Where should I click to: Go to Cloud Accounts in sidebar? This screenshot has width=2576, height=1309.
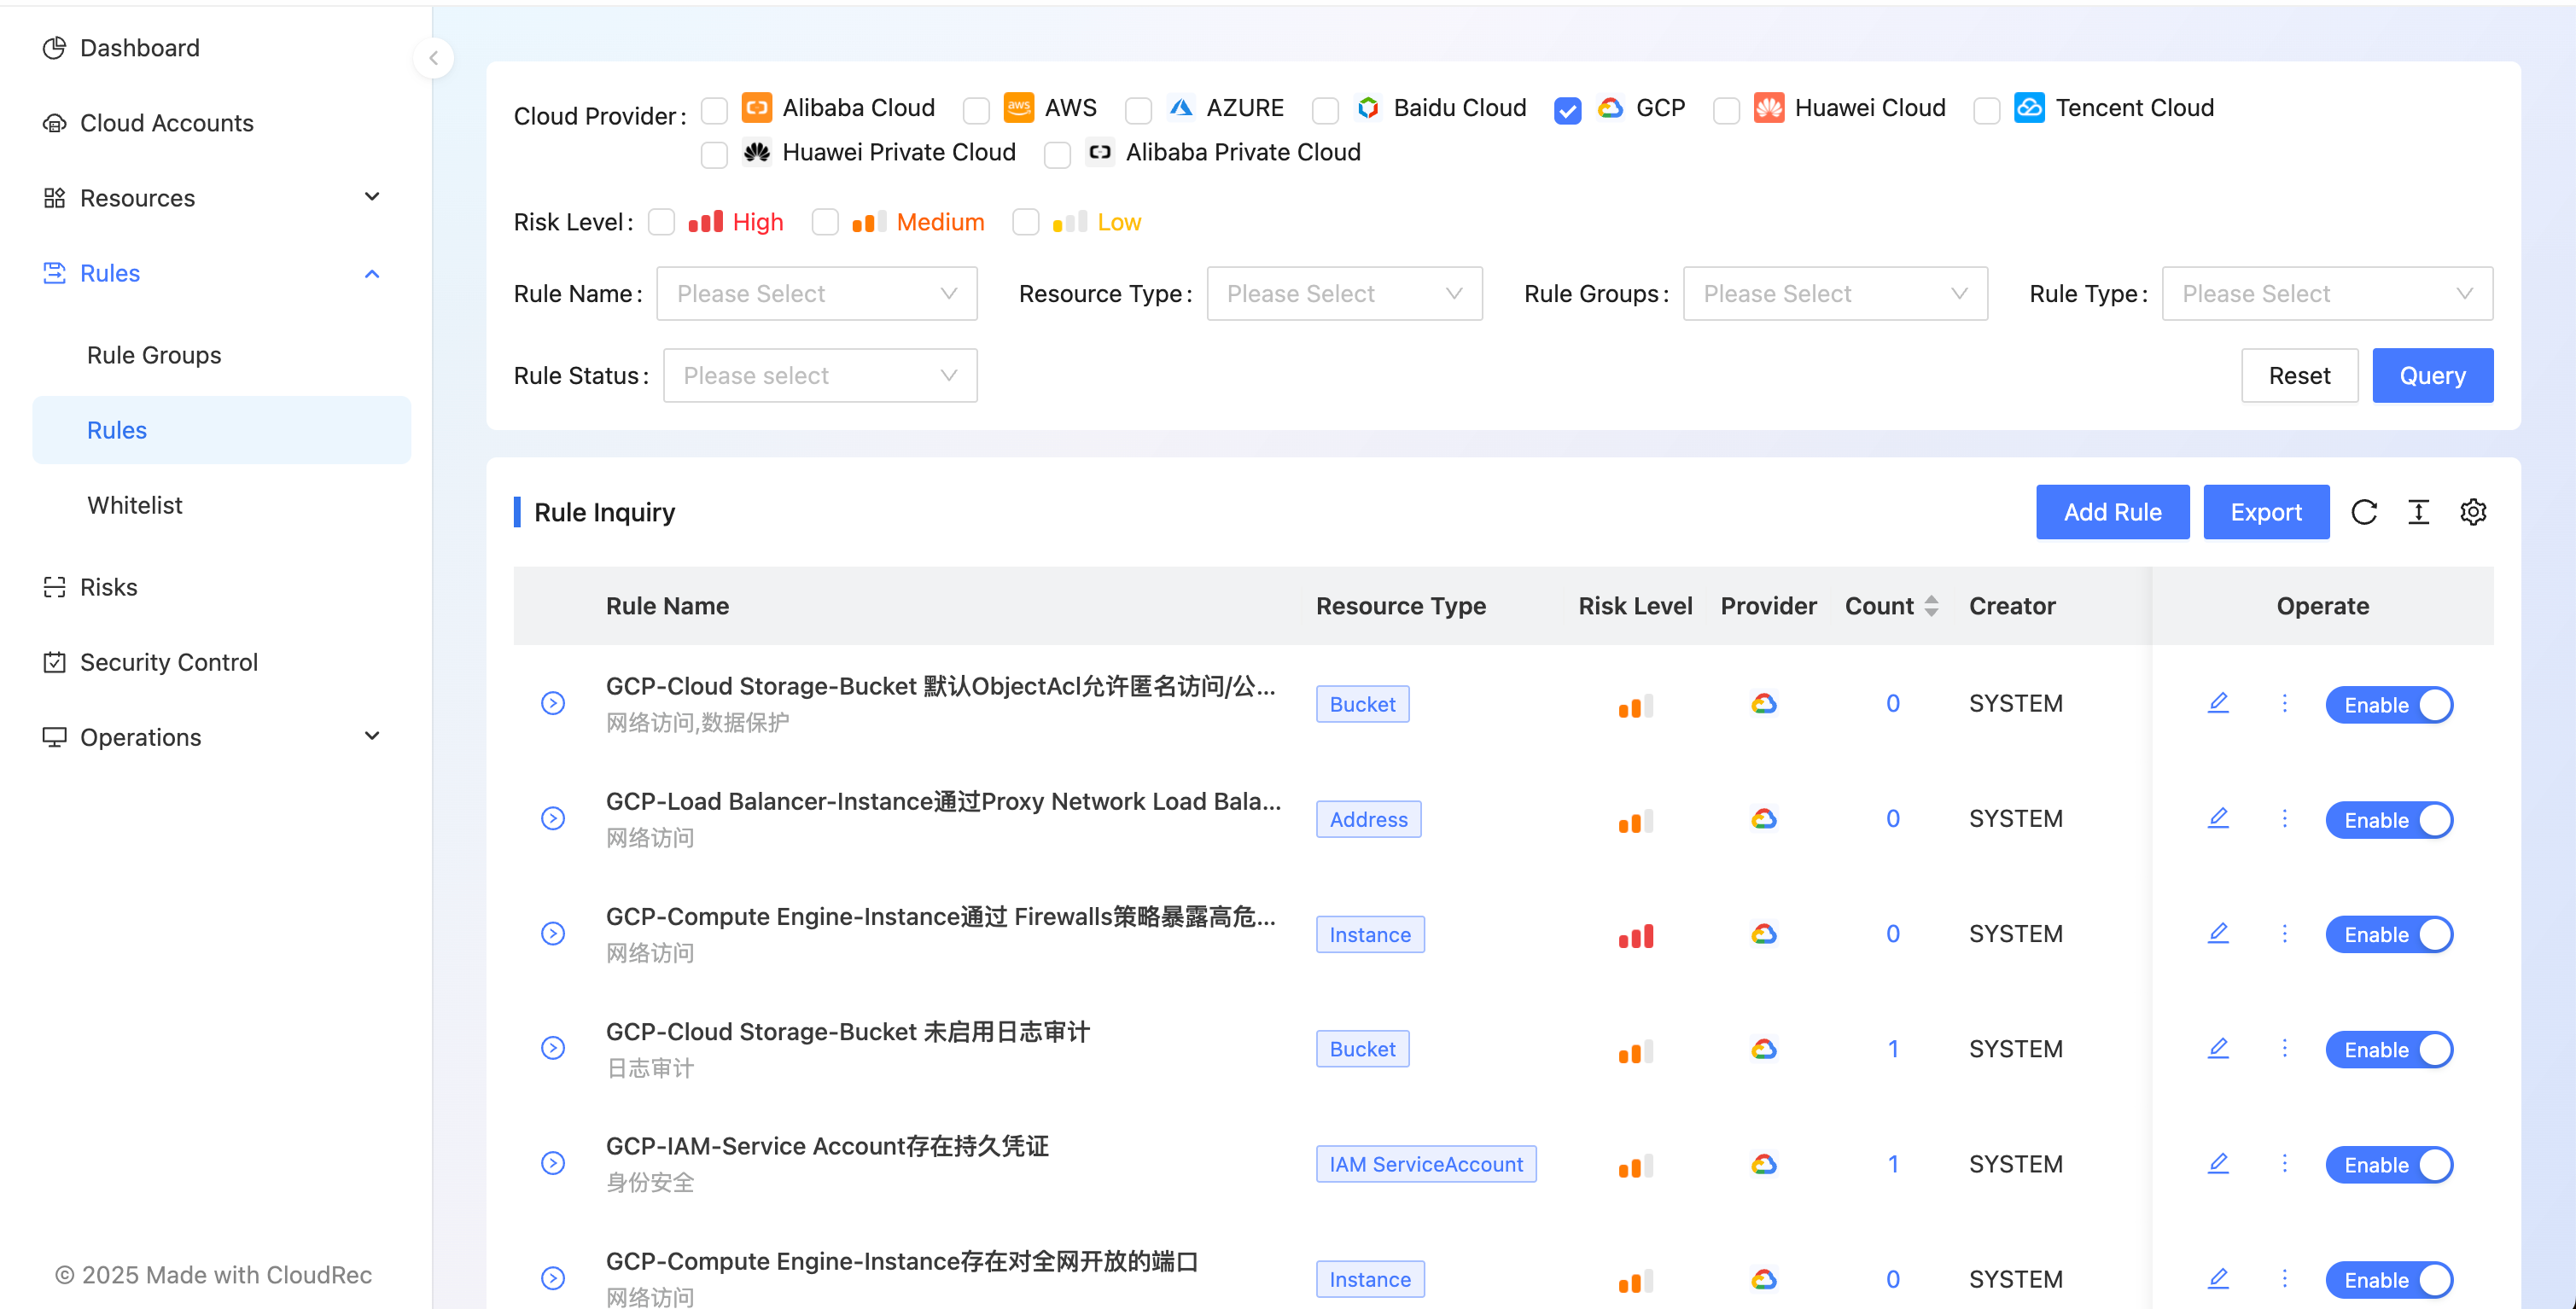coord(167,123)
